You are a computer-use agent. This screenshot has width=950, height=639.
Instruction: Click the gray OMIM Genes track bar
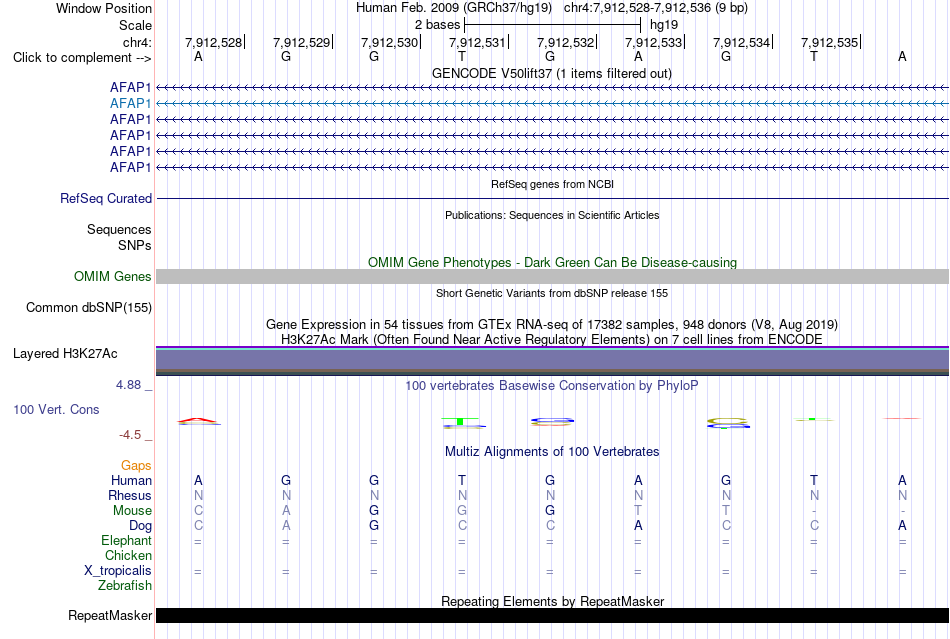(x=553, y=277)
